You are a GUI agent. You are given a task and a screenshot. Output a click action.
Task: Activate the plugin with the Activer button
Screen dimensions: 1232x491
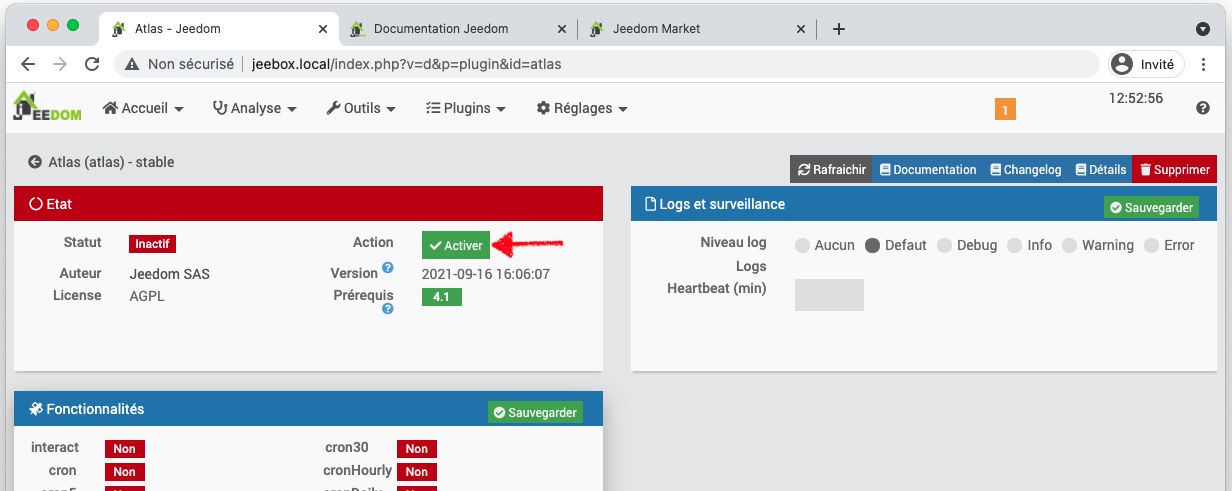pyautogui.click(x=456, y=245)
